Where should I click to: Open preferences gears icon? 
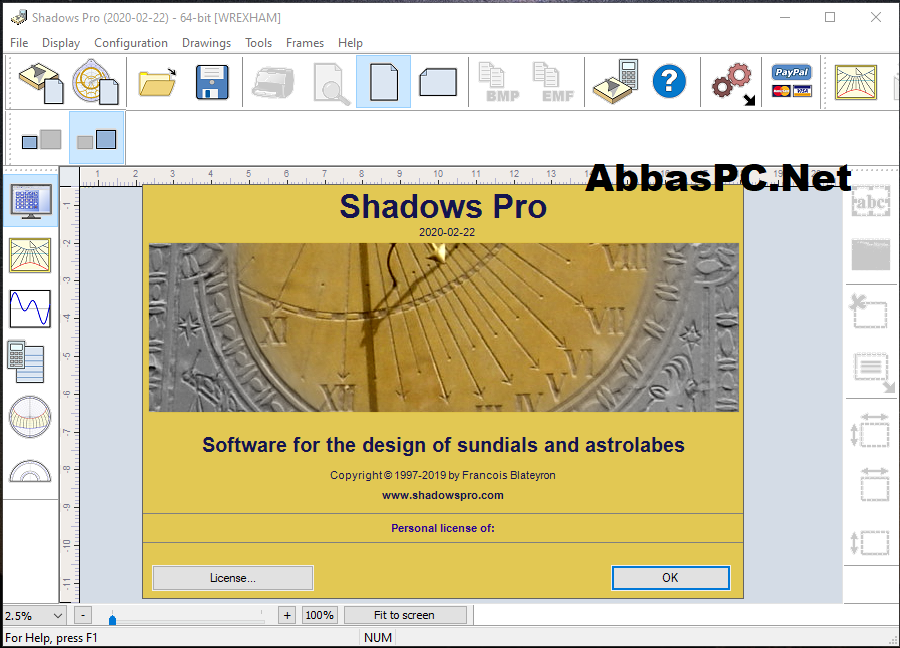[734, 84]
